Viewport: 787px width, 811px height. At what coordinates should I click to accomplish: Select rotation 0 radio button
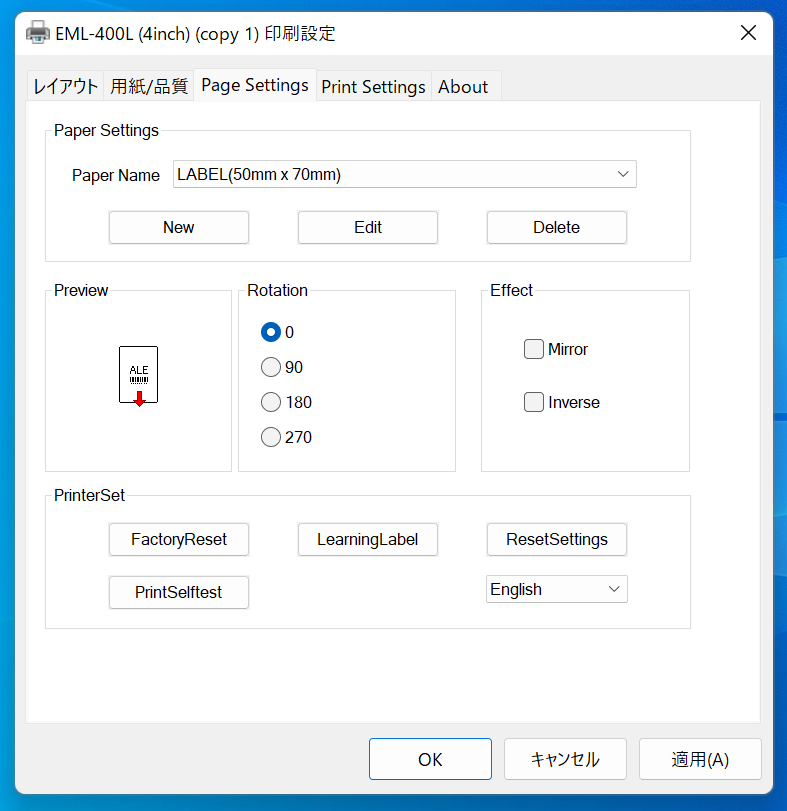pos(271,332)
